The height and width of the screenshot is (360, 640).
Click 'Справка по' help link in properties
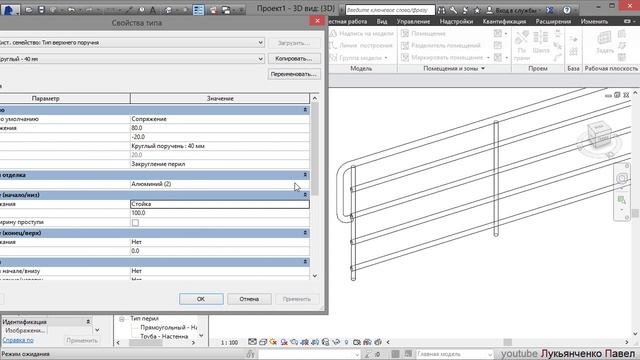[x=18, y=340]
